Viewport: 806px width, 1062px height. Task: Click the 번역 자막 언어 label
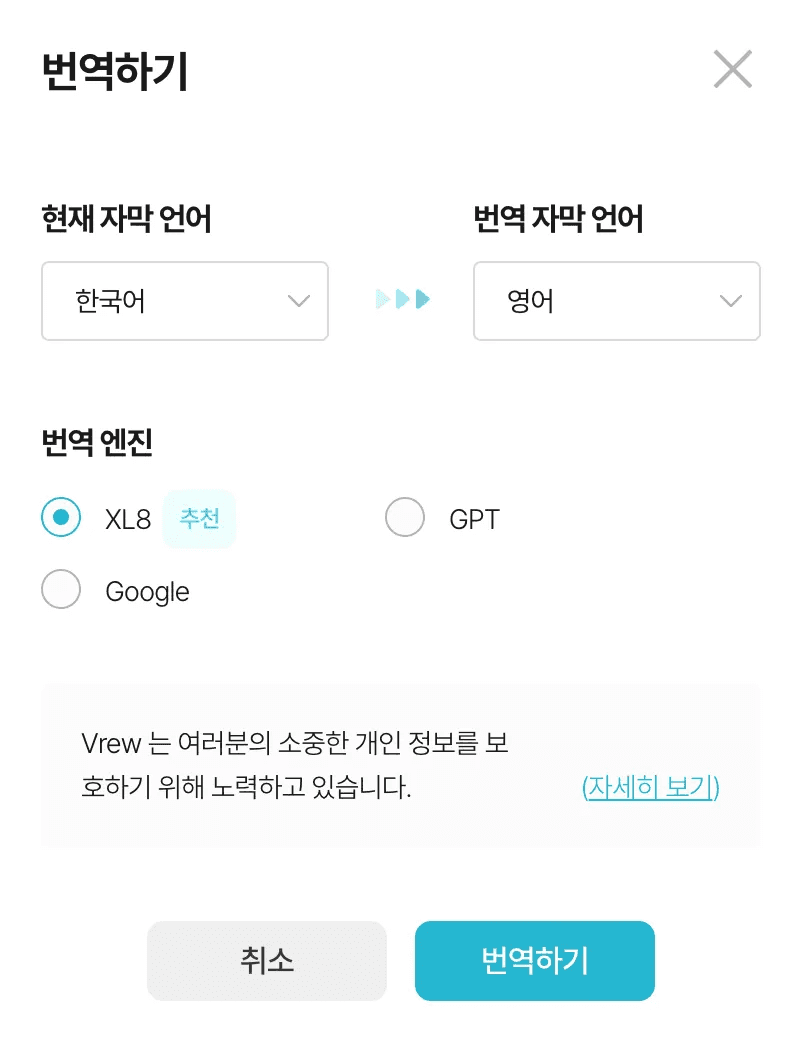tap(560, 219)
